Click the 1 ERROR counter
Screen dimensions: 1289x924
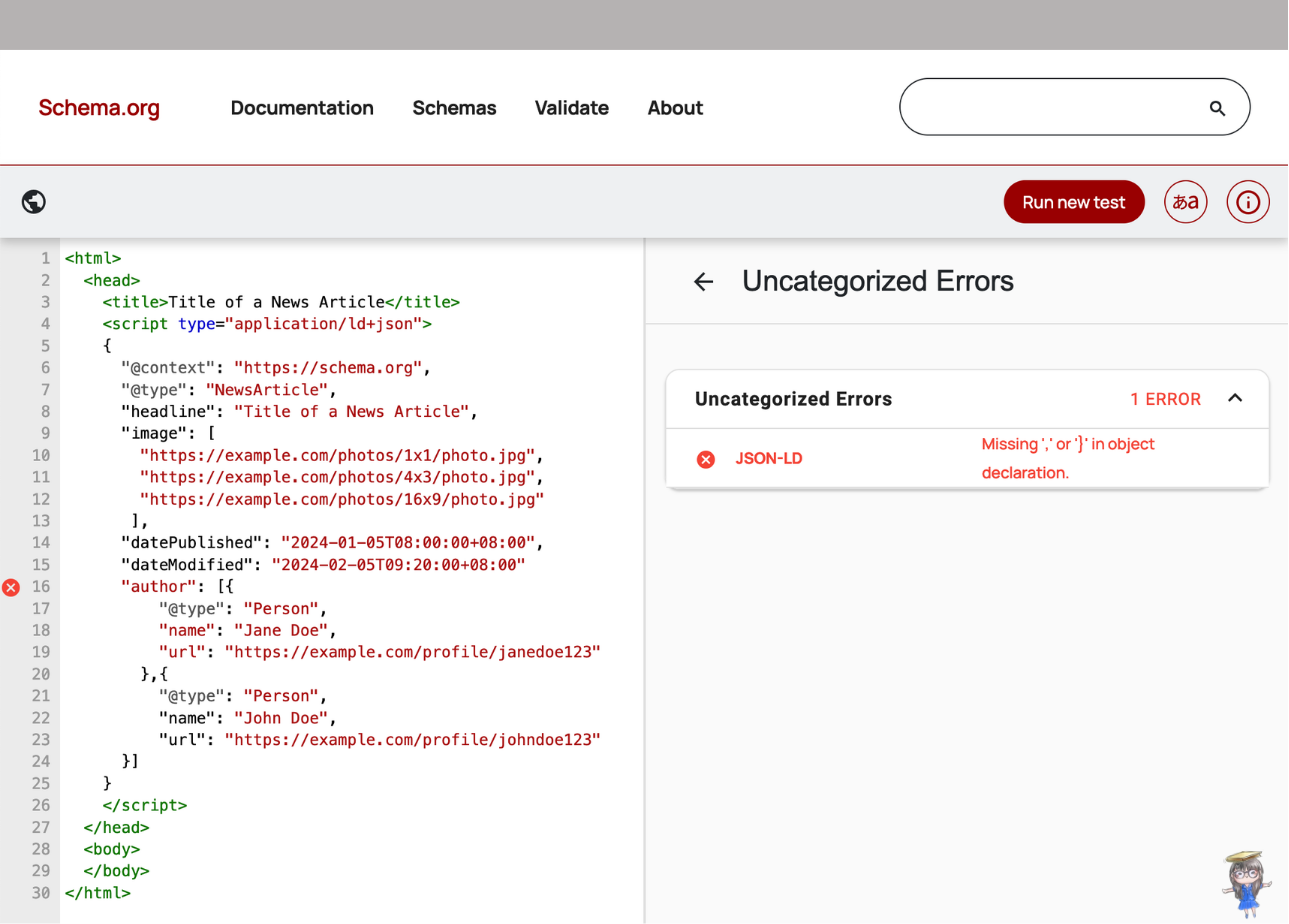point(1165,399)
